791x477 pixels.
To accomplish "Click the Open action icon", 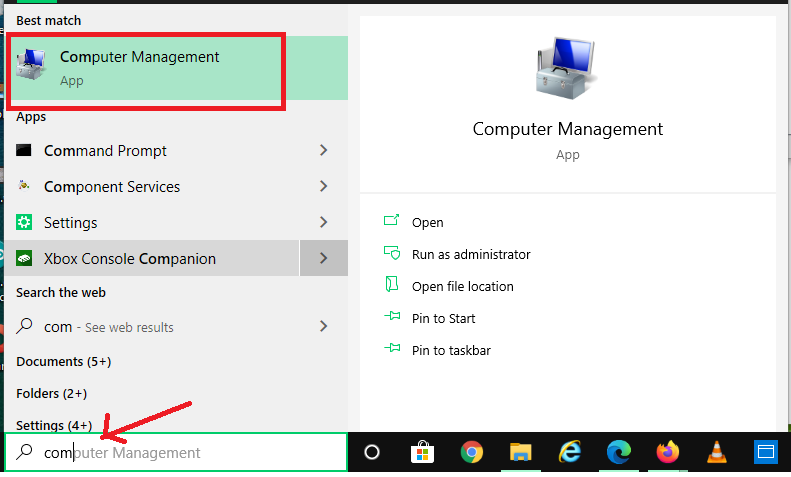I will click(391, 220).
